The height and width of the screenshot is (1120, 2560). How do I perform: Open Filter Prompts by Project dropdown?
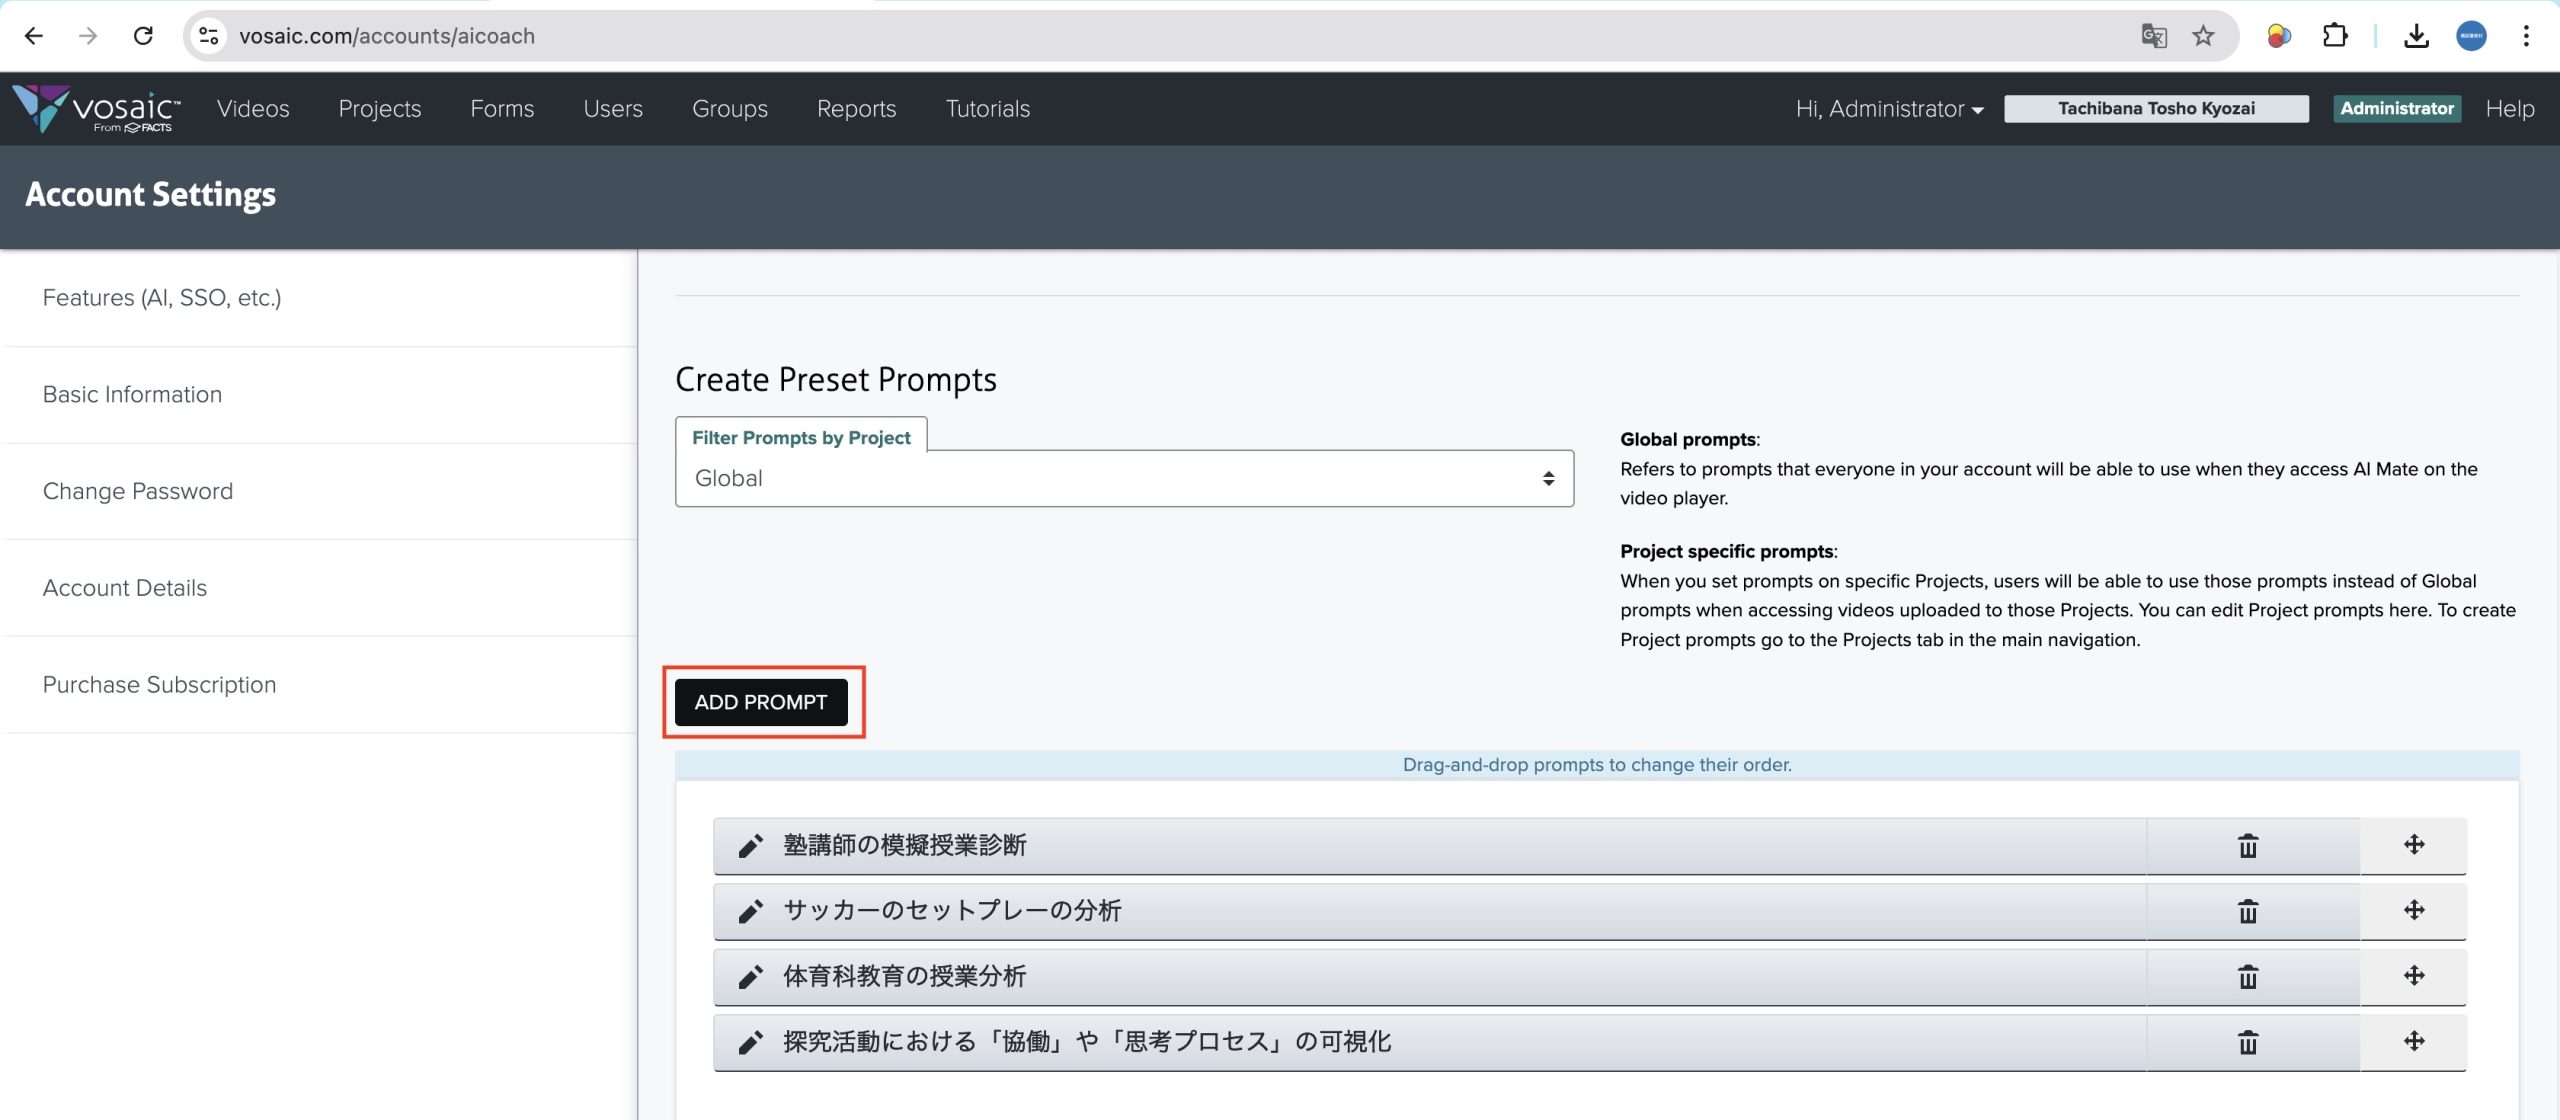(1124, 479)
